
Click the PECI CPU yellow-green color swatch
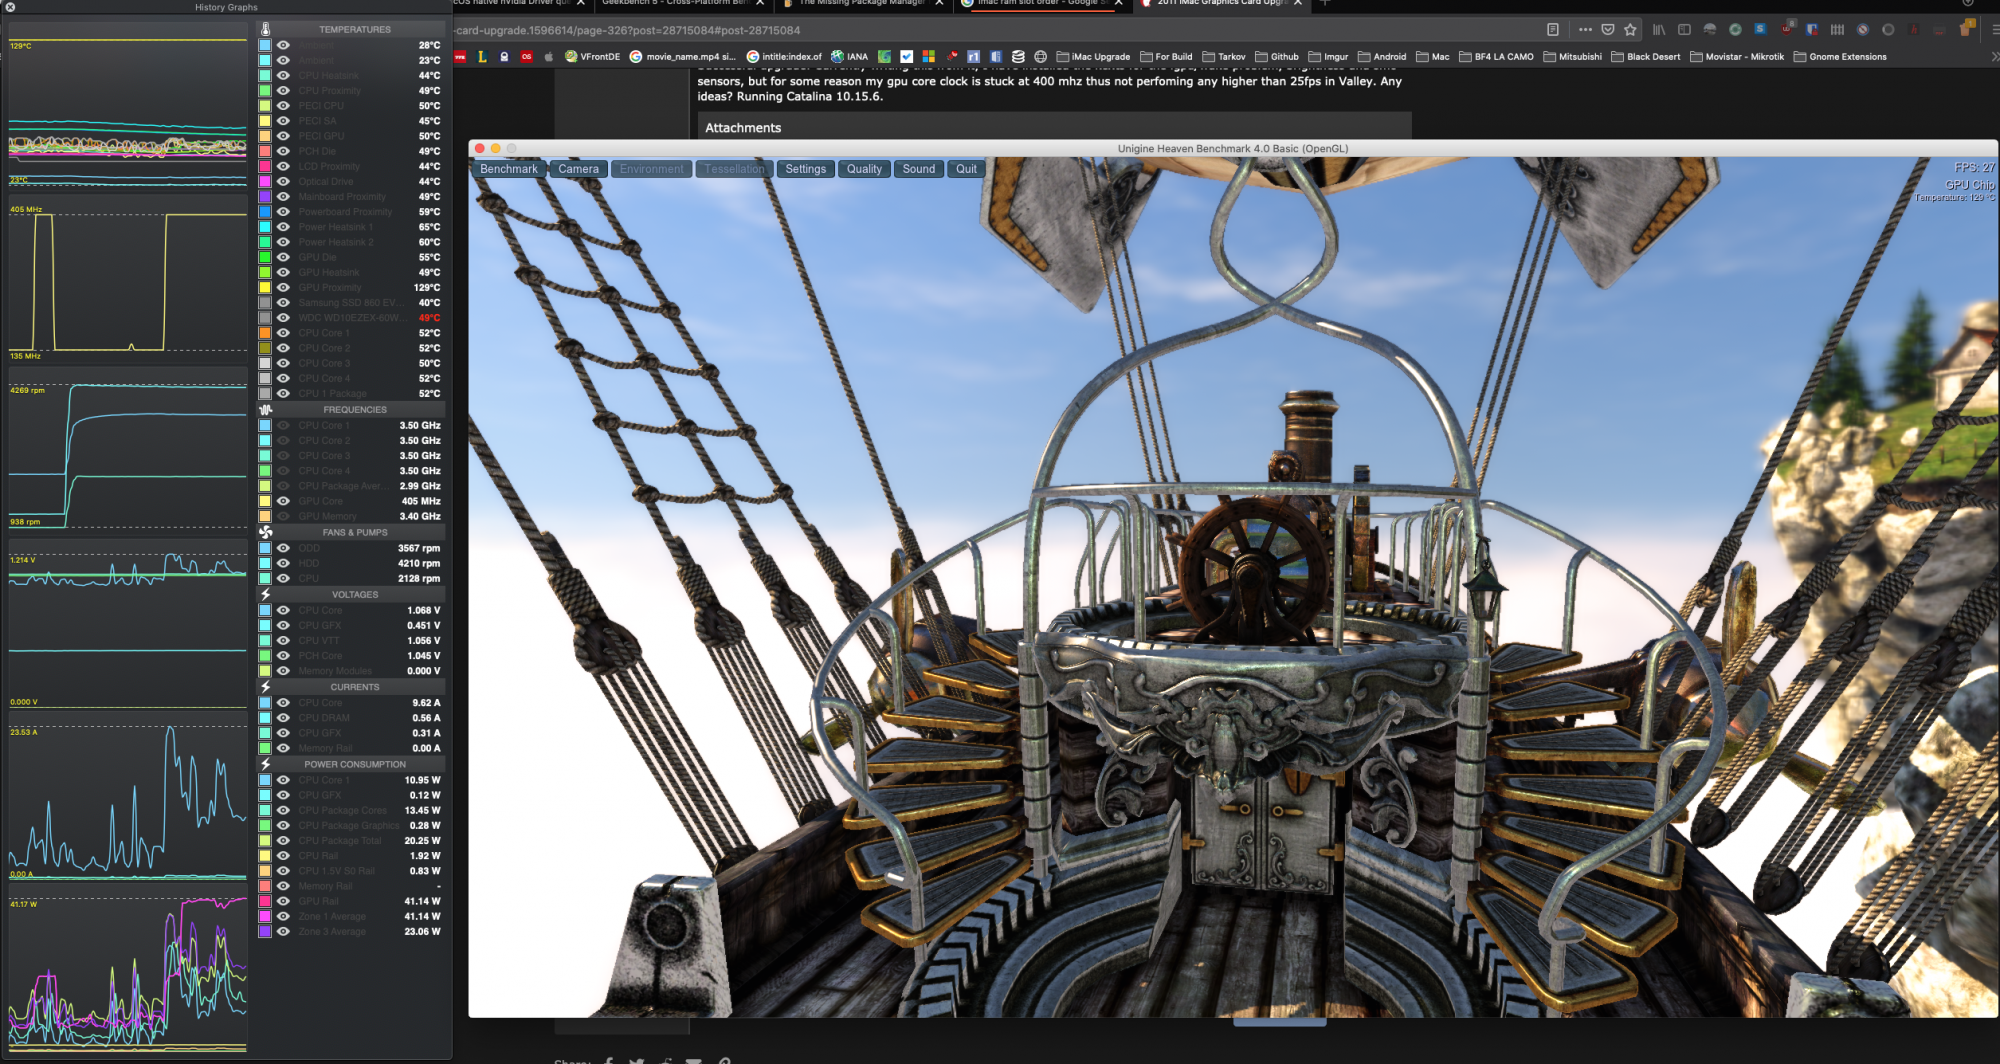[265, 106]
